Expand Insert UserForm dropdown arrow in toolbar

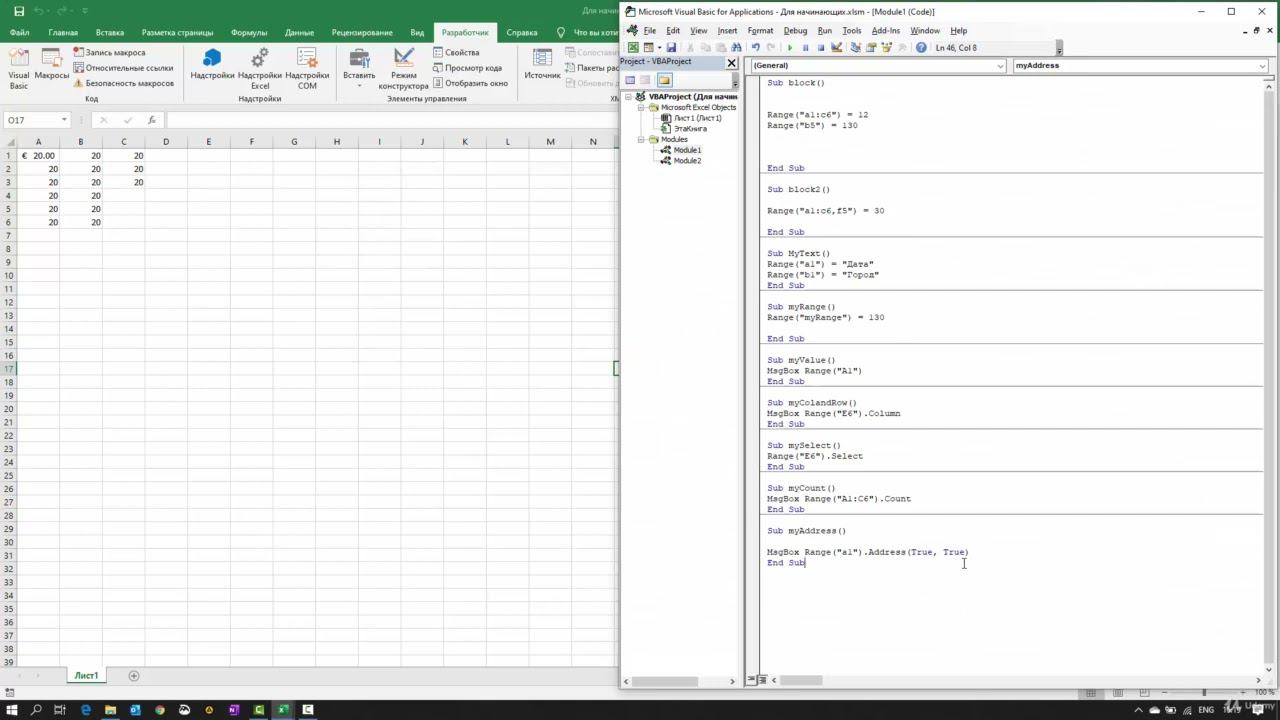pos(660,47)
